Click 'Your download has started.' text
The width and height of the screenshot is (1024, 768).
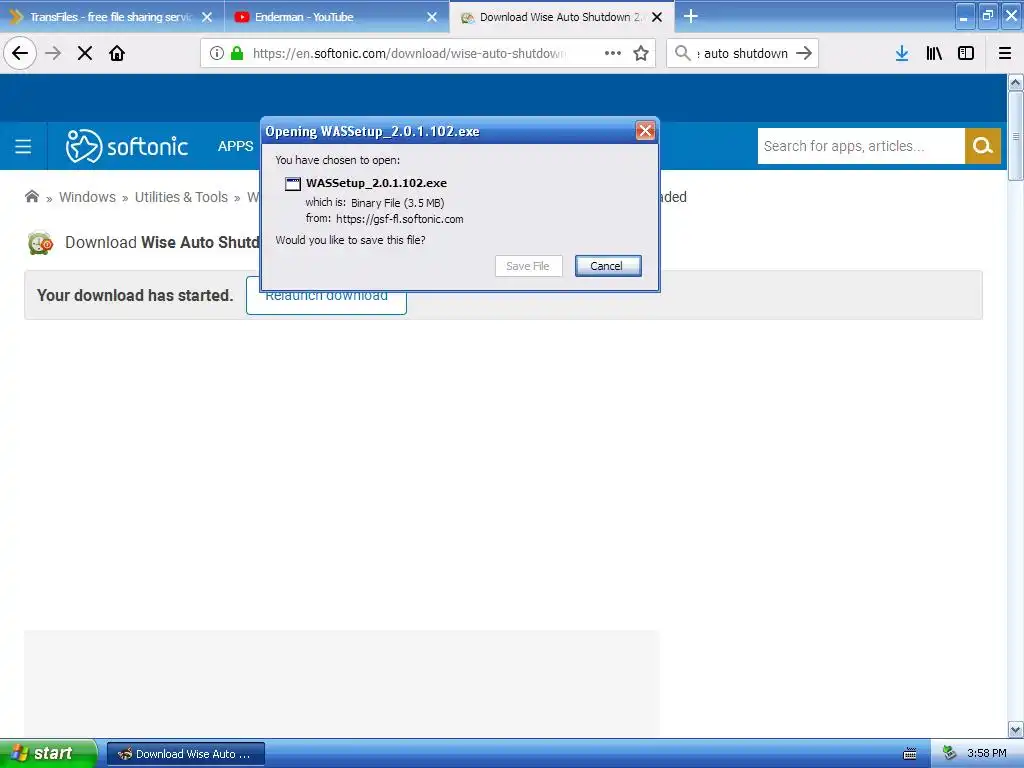tap(135, 295)
